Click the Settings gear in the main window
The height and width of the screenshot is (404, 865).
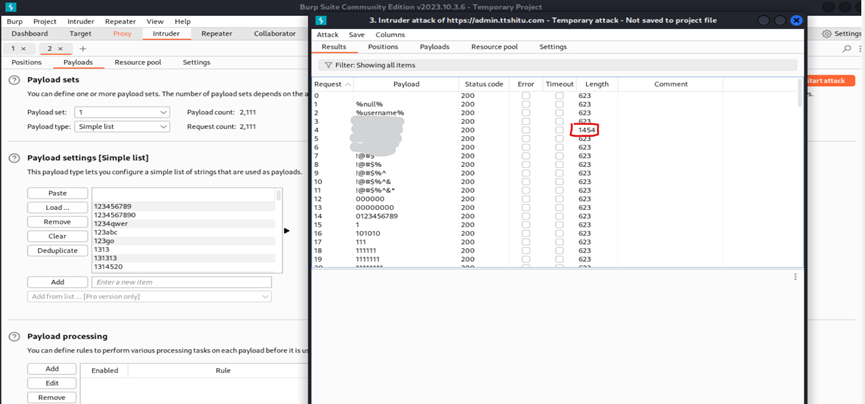click(826, 34)
